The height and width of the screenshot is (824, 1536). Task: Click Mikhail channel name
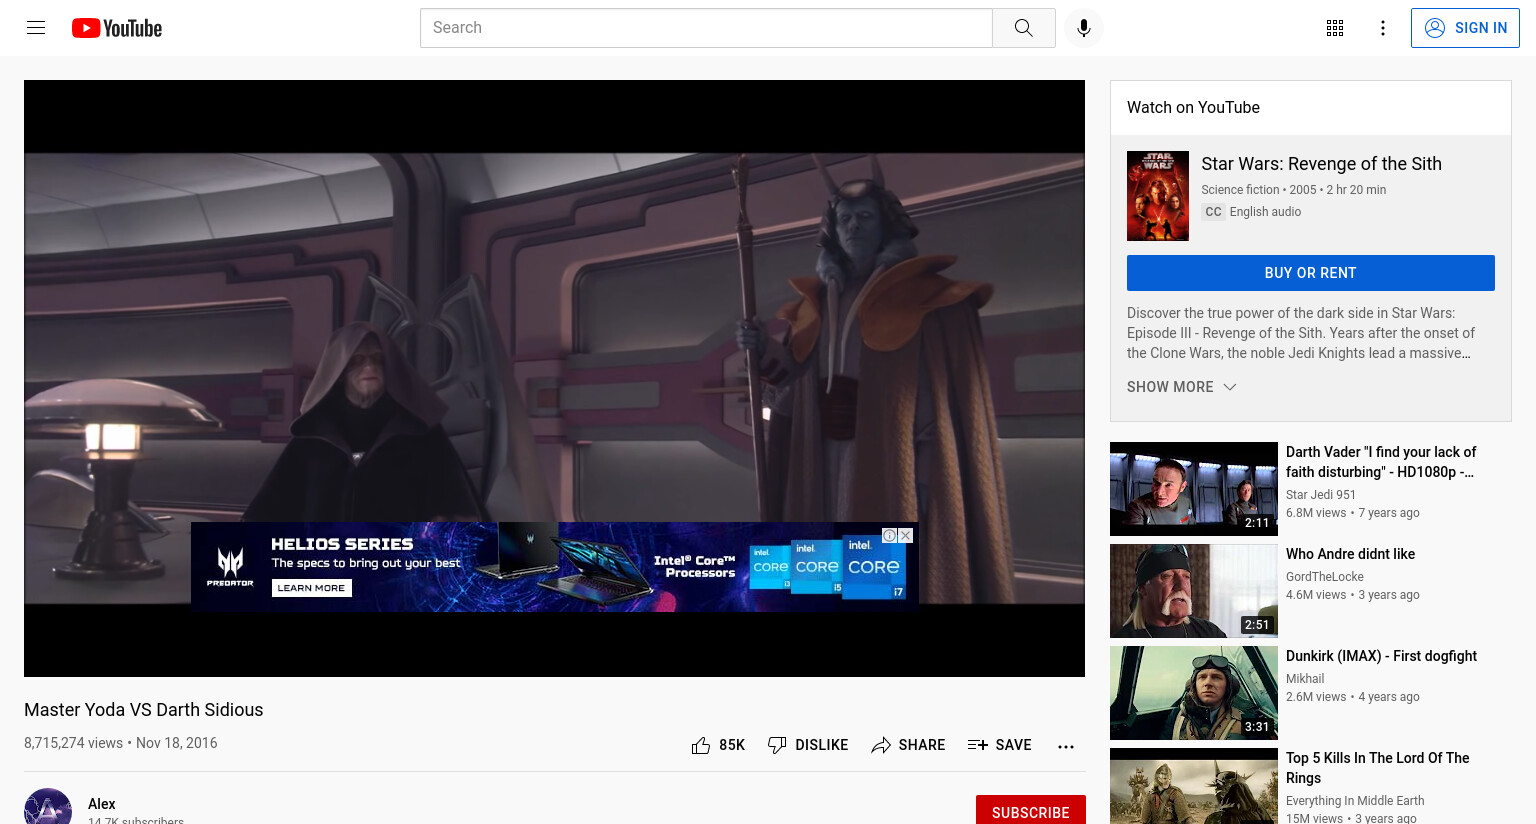1305,679
